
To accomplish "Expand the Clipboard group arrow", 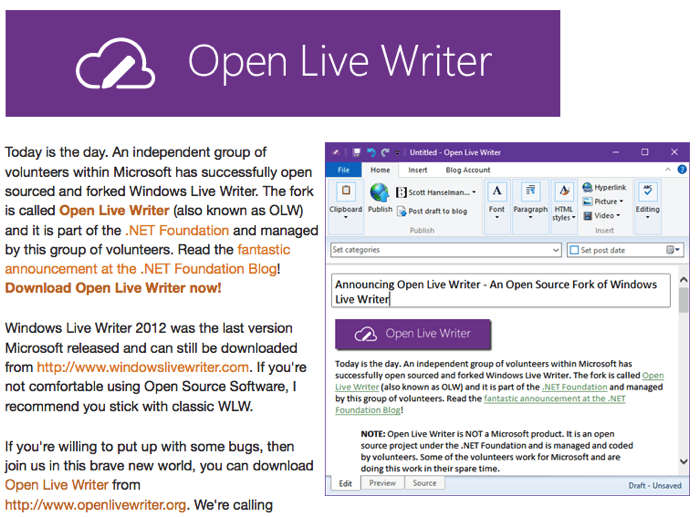I will tap(346, 218).
